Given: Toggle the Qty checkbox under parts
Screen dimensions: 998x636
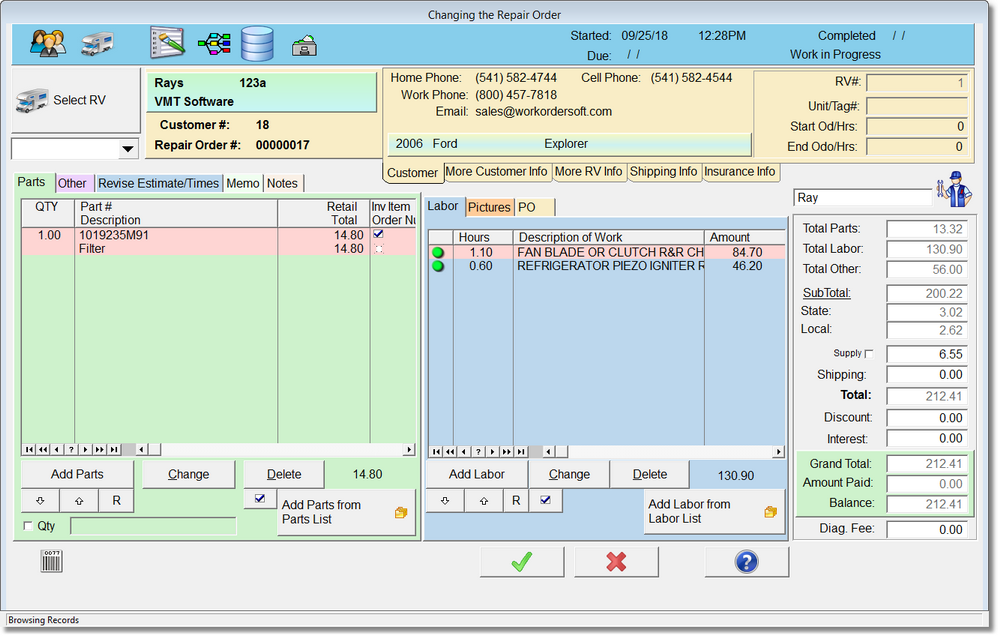Looking at the screenshot, I should click(28, 526).
